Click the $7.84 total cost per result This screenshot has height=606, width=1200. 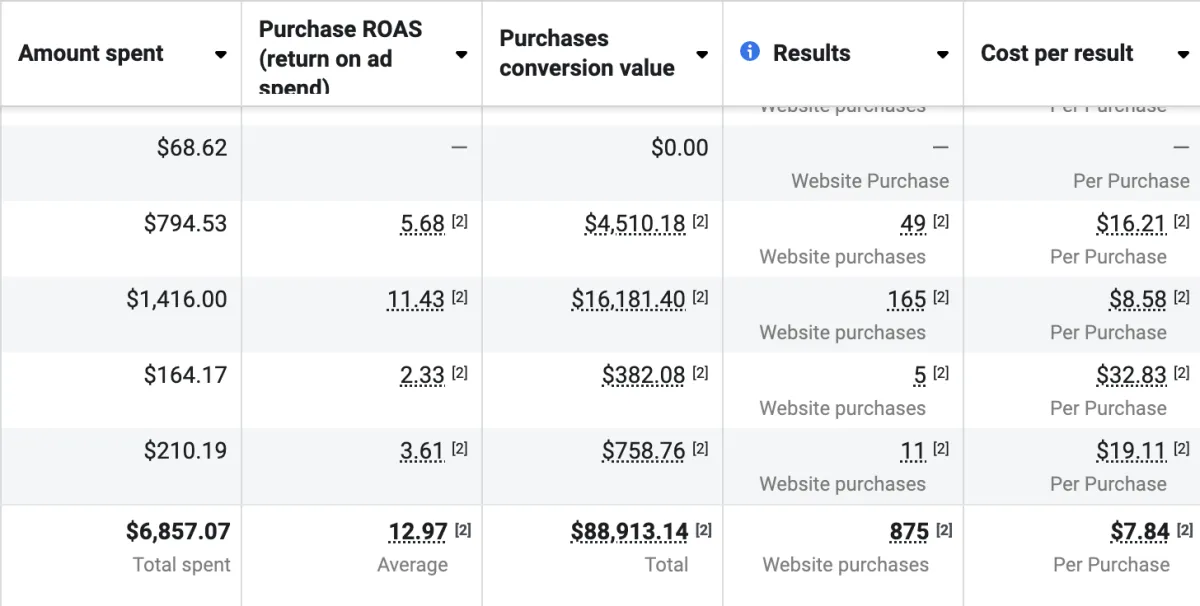coord(1140,532)
